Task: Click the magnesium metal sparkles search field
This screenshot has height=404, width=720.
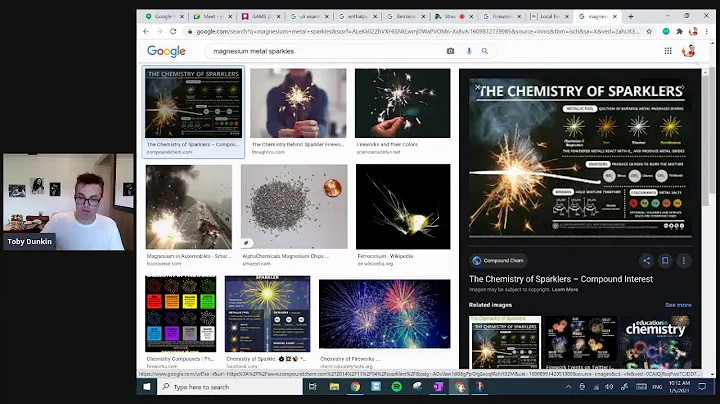Action: (326, 51)
